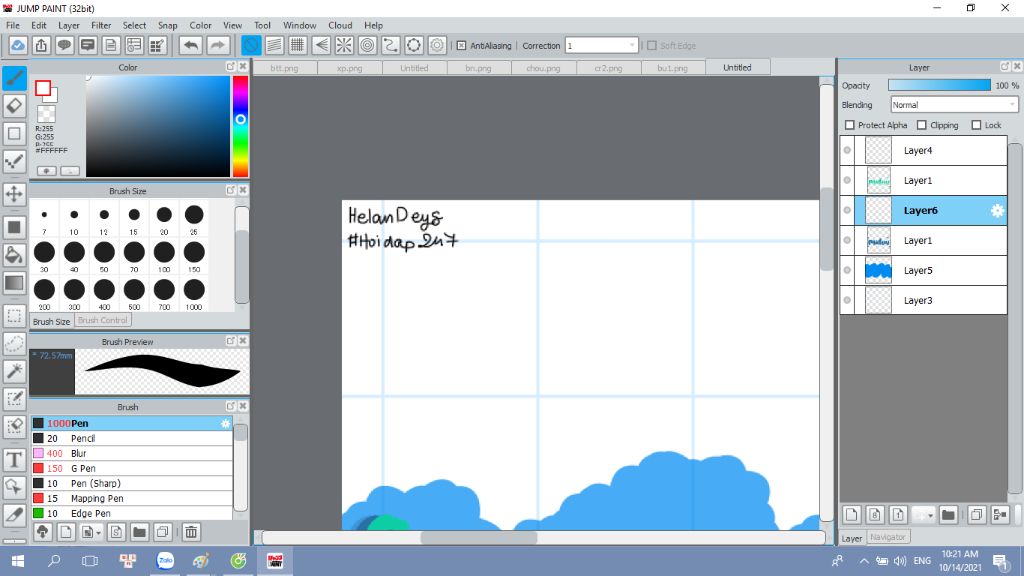Enable circle snap icon
Screen dimensions: 1024x576
click(368, 45)
